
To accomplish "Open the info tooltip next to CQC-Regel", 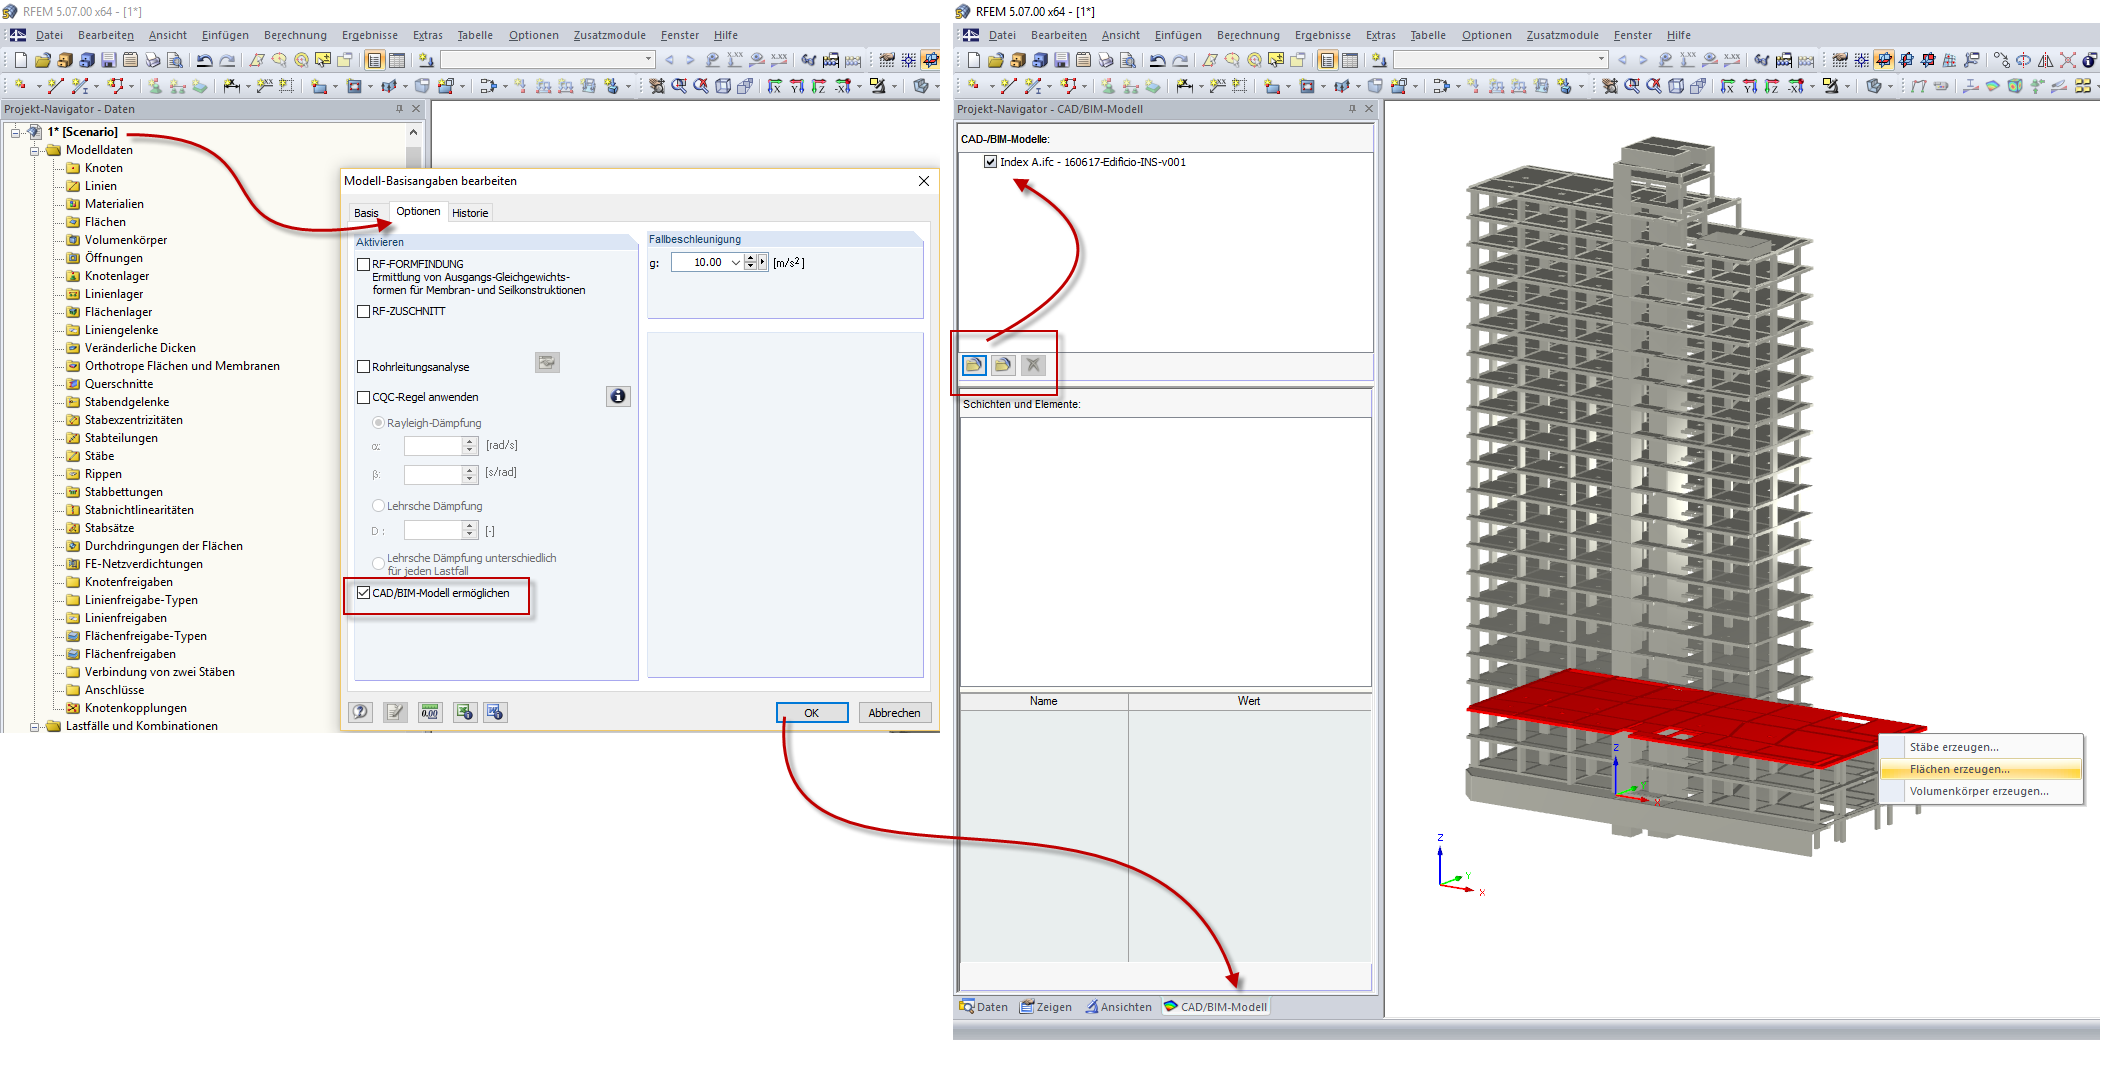I will (x=618, y=396).
